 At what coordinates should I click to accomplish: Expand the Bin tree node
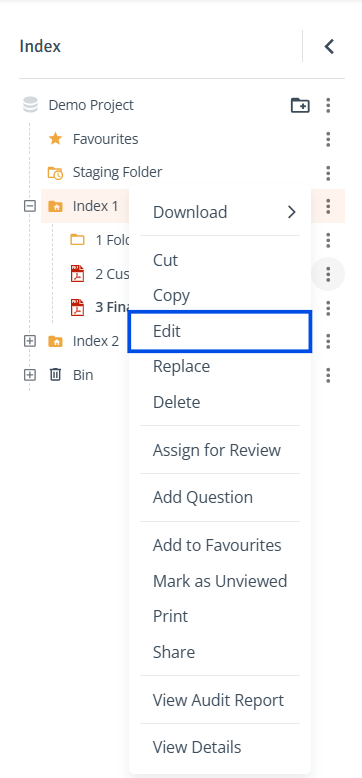coord(30,375)
